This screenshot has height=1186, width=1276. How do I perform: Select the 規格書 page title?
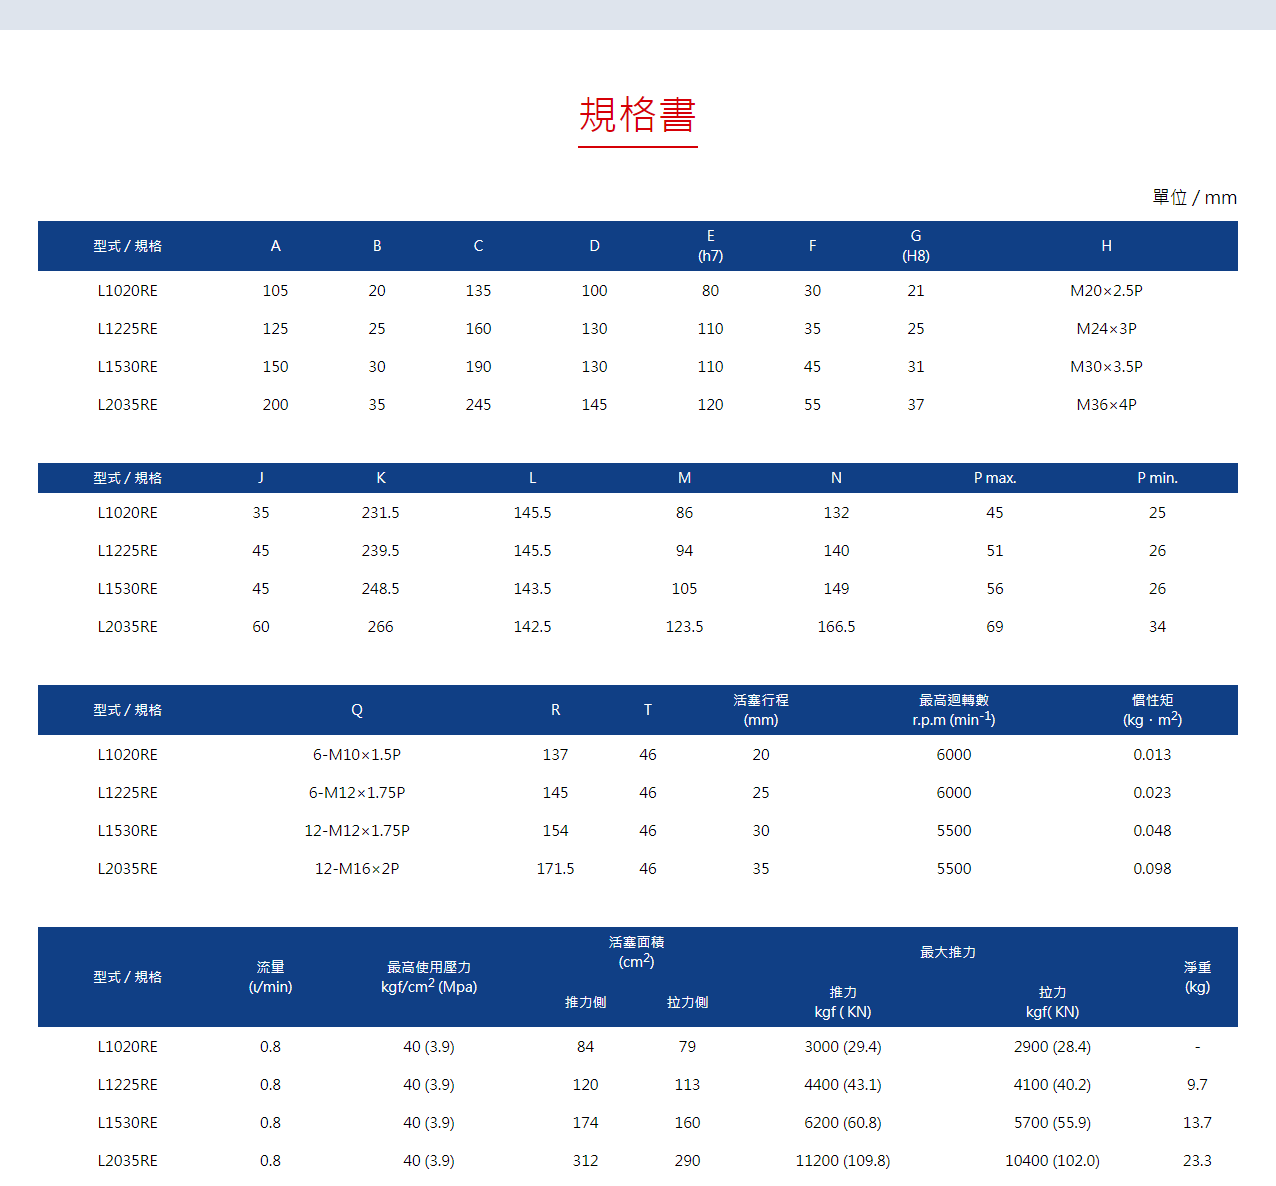[x=637, y=116]
